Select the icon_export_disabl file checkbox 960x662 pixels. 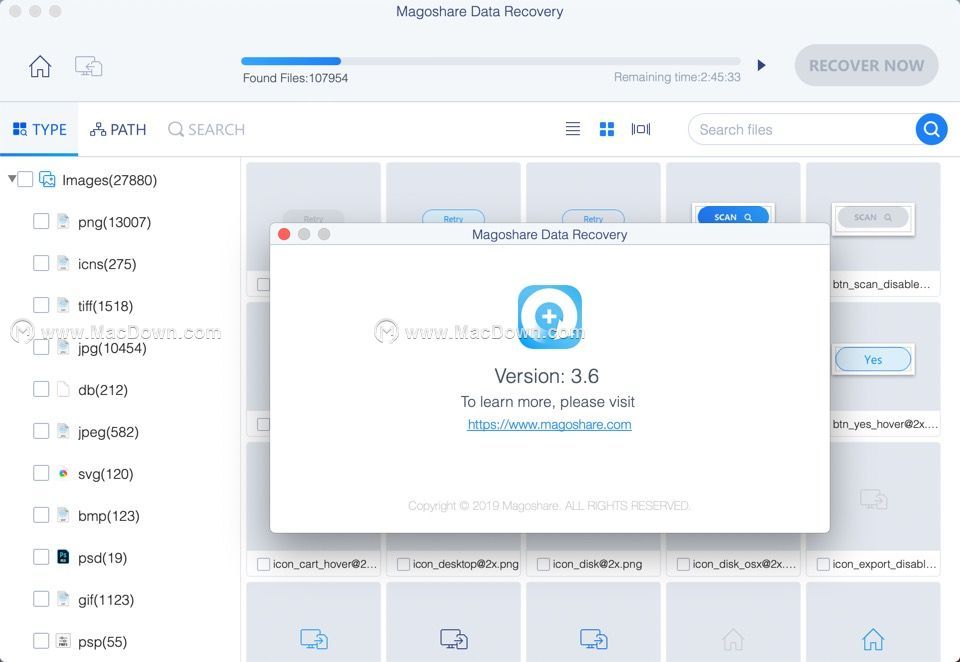tap(823, 564)
